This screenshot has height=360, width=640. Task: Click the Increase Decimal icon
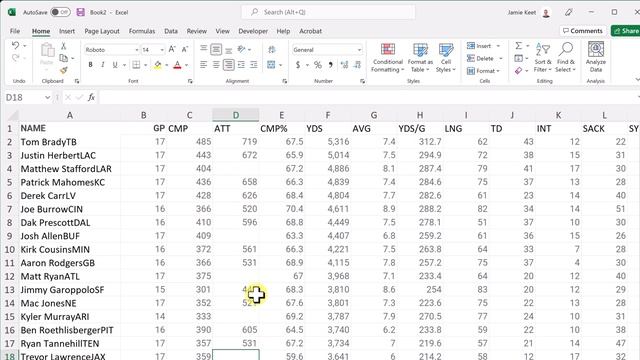pyautogui.click(x=344, y=64)
